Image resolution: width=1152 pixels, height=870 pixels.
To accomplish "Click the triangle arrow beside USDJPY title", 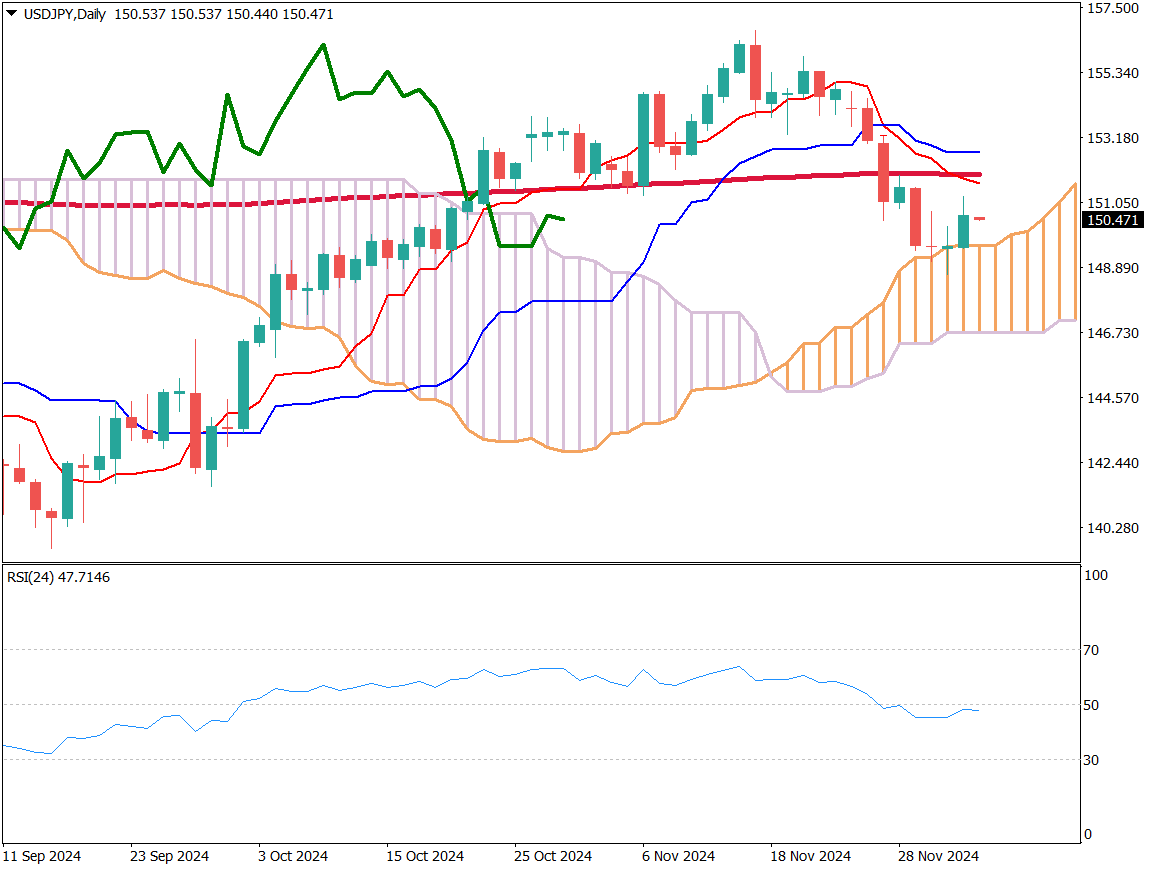I will [x=11, y=14].
